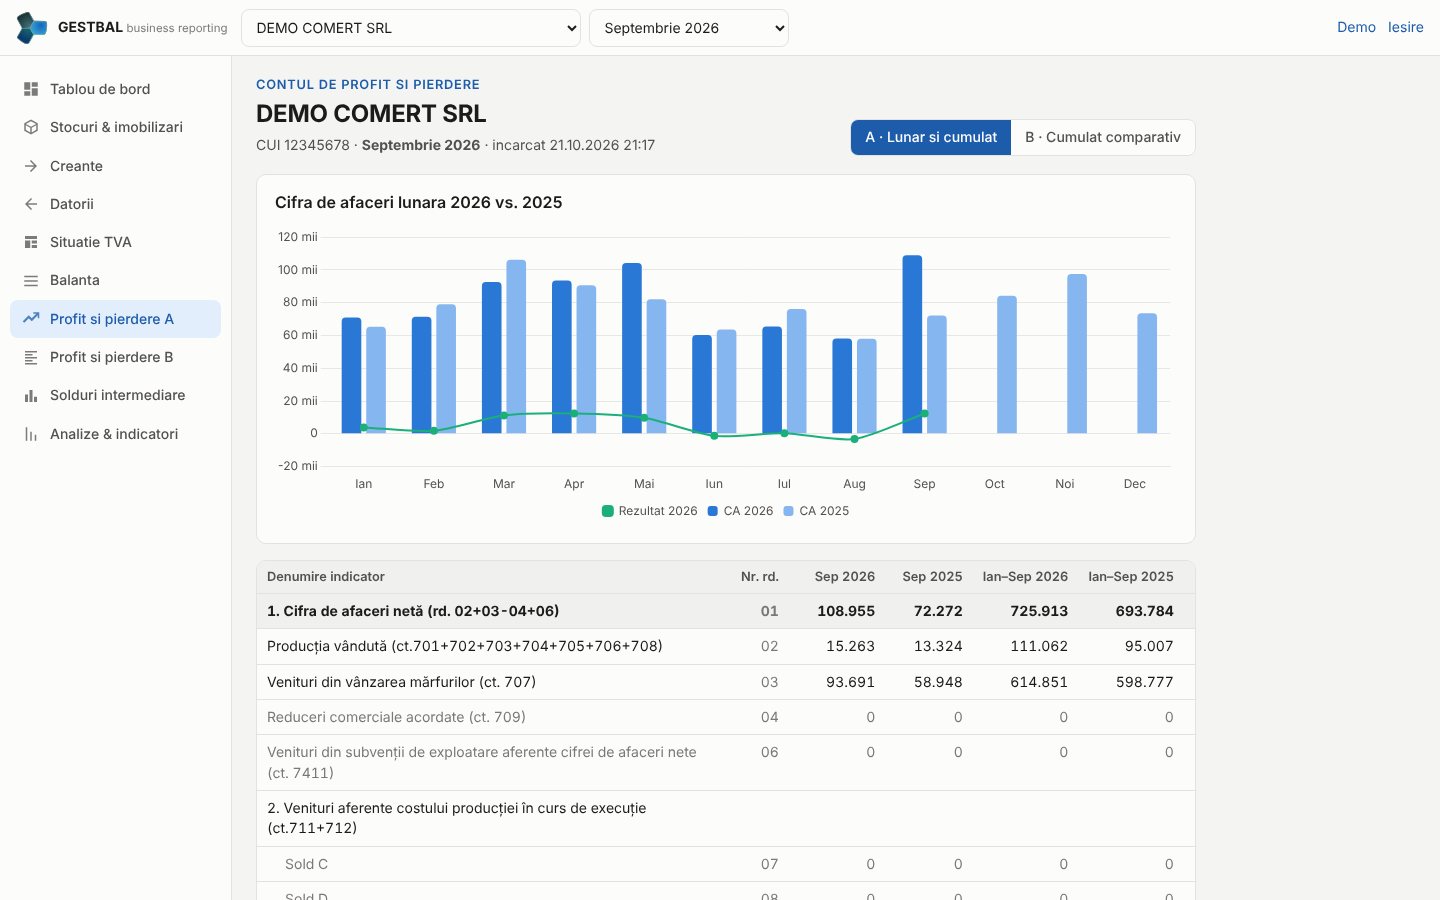Click the Stocuri & imobilizari box icon
1440x900 pixels.
[x=31, y=127]
